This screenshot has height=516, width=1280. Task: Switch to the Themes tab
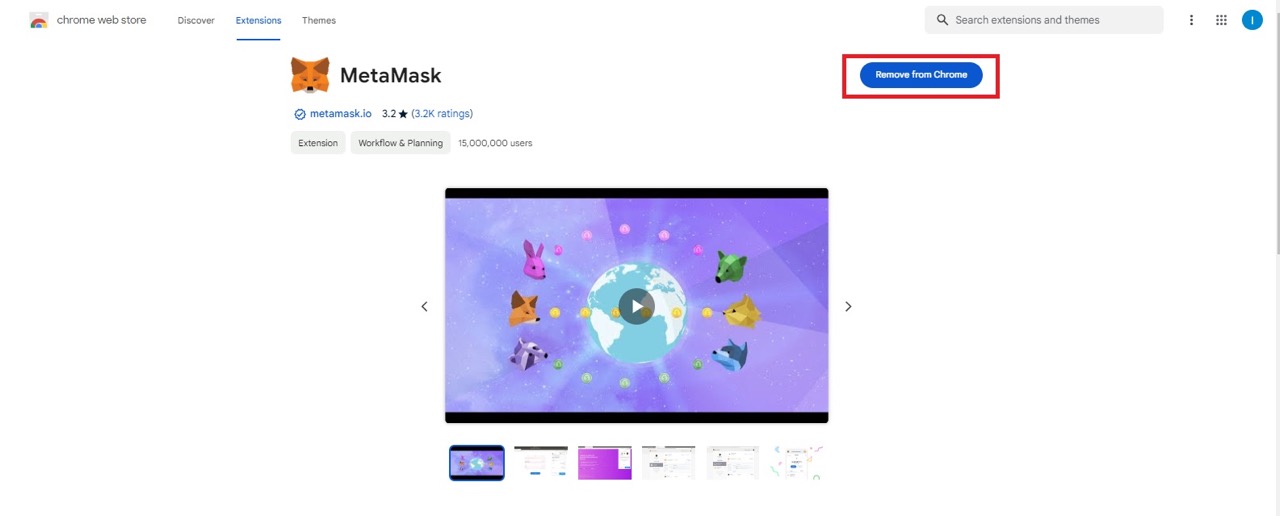[319, 20]
